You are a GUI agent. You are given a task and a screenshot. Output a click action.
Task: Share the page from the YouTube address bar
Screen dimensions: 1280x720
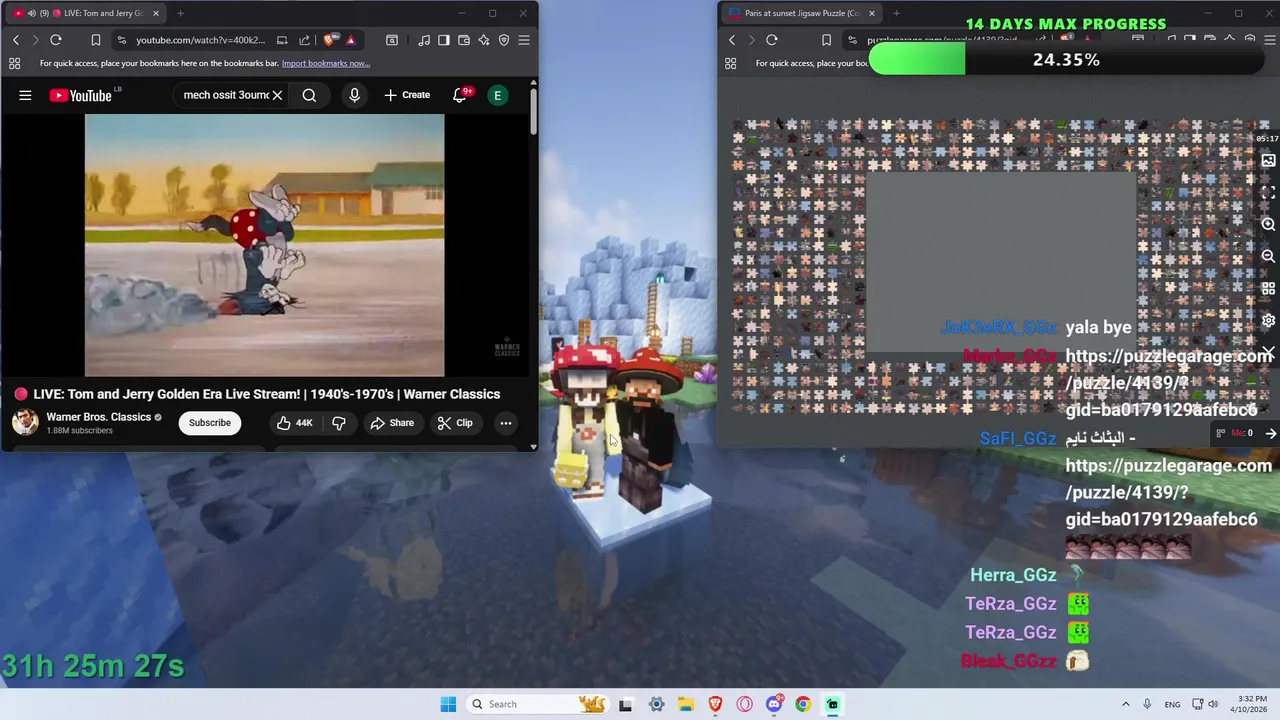304,40
